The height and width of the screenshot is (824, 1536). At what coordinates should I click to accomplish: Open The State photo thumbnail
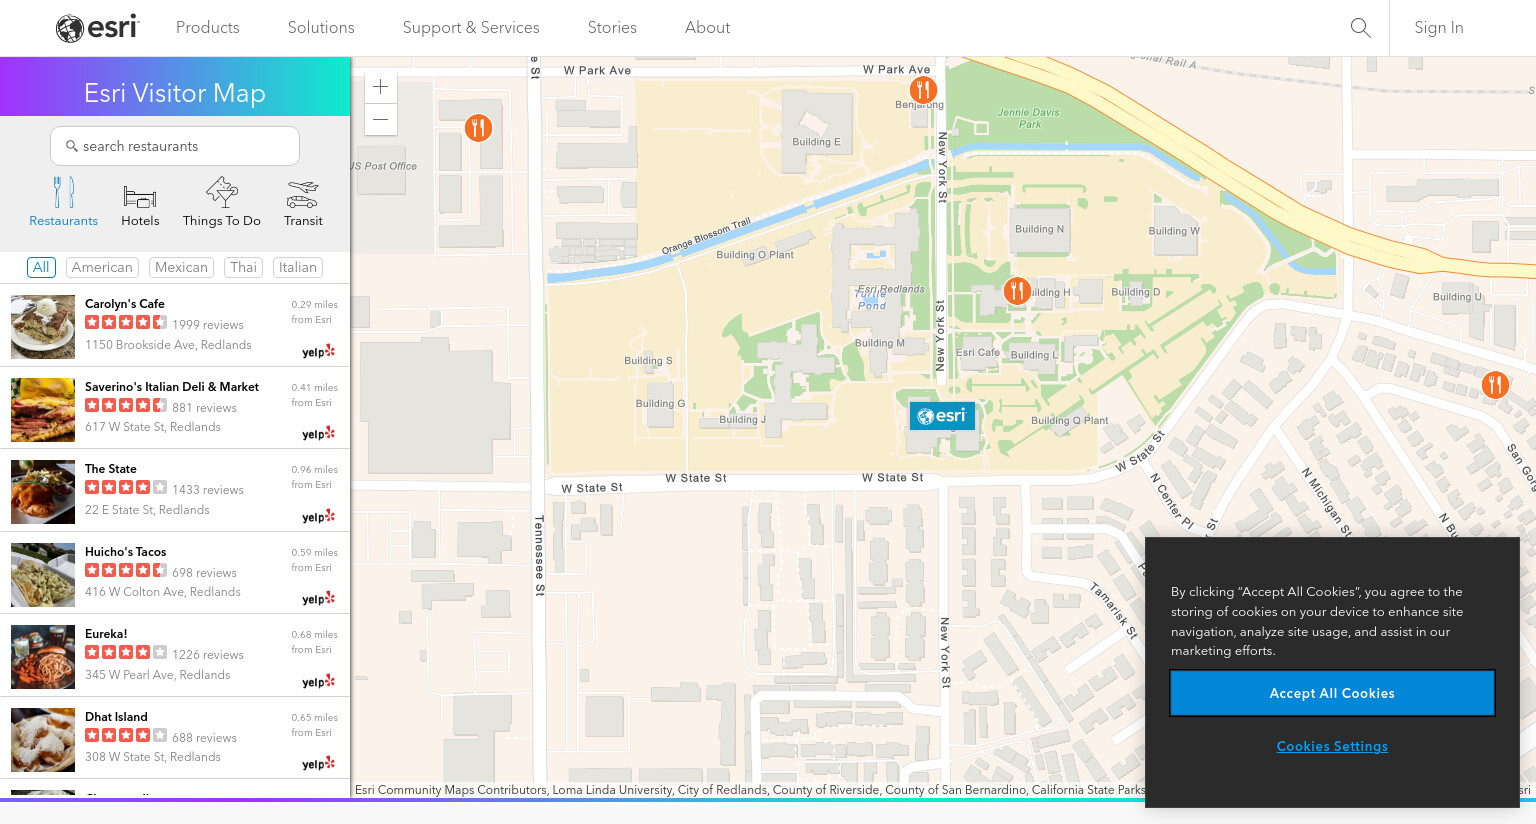43,492
